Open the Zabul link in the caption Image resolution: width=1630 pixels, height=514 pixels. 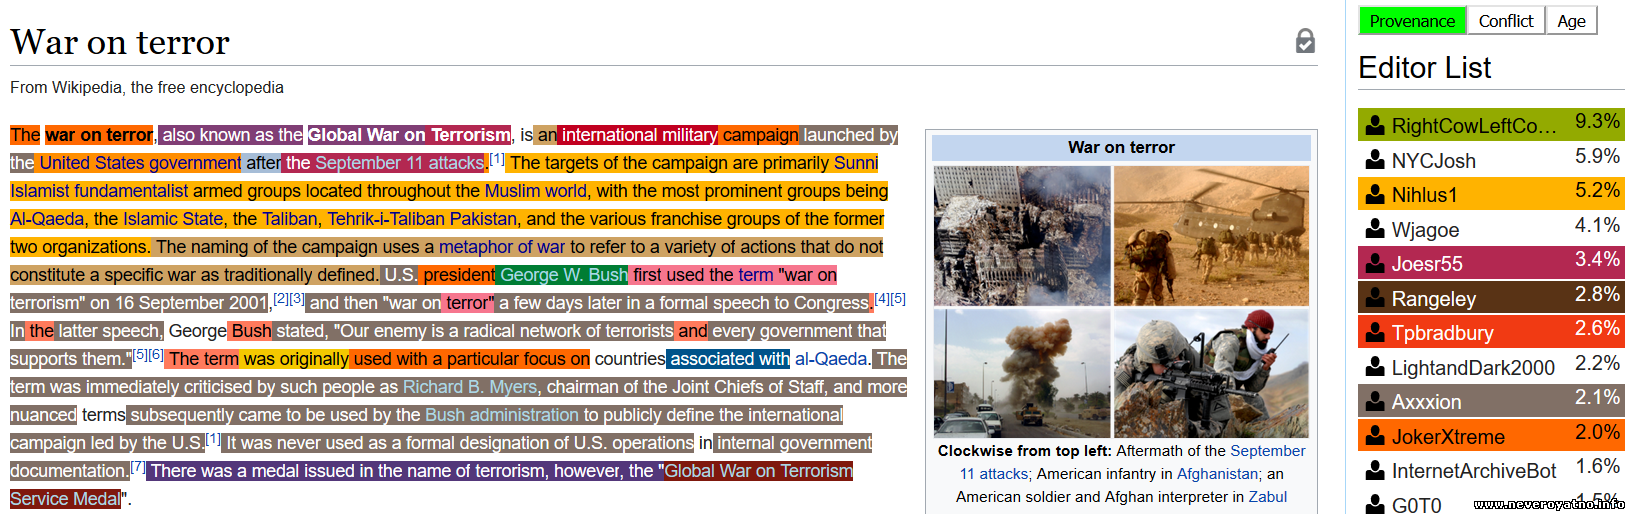(x=1267, y=497)
